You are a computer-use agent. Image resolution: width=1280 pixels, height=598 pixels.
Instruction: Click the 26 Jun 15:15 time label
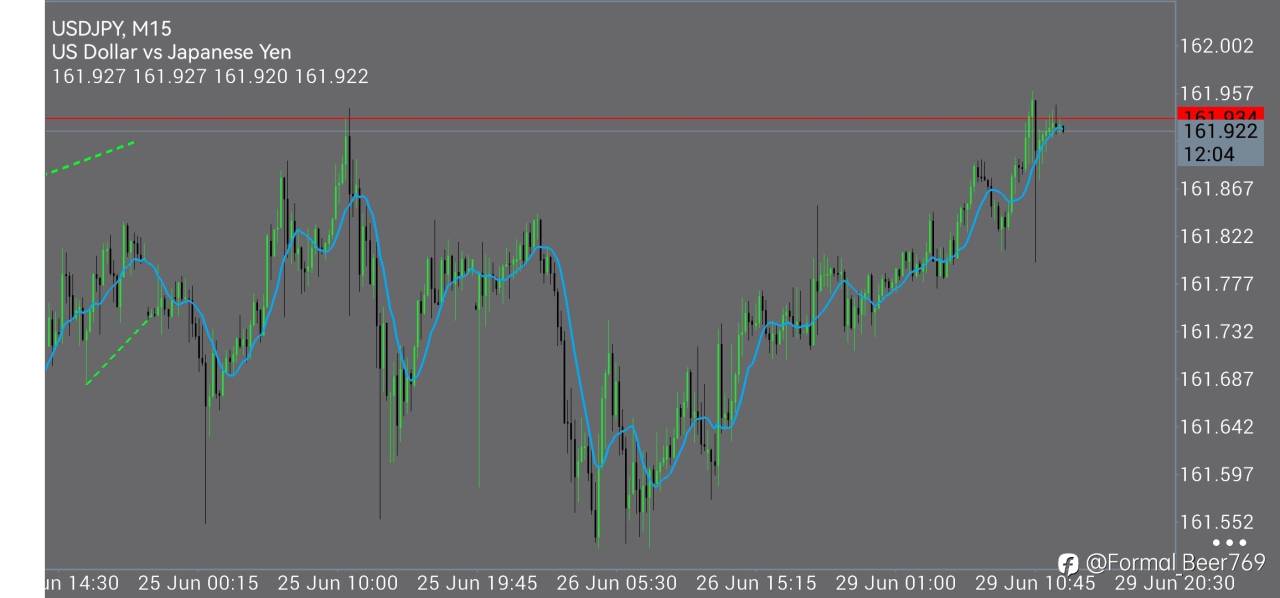pos(756,583)
